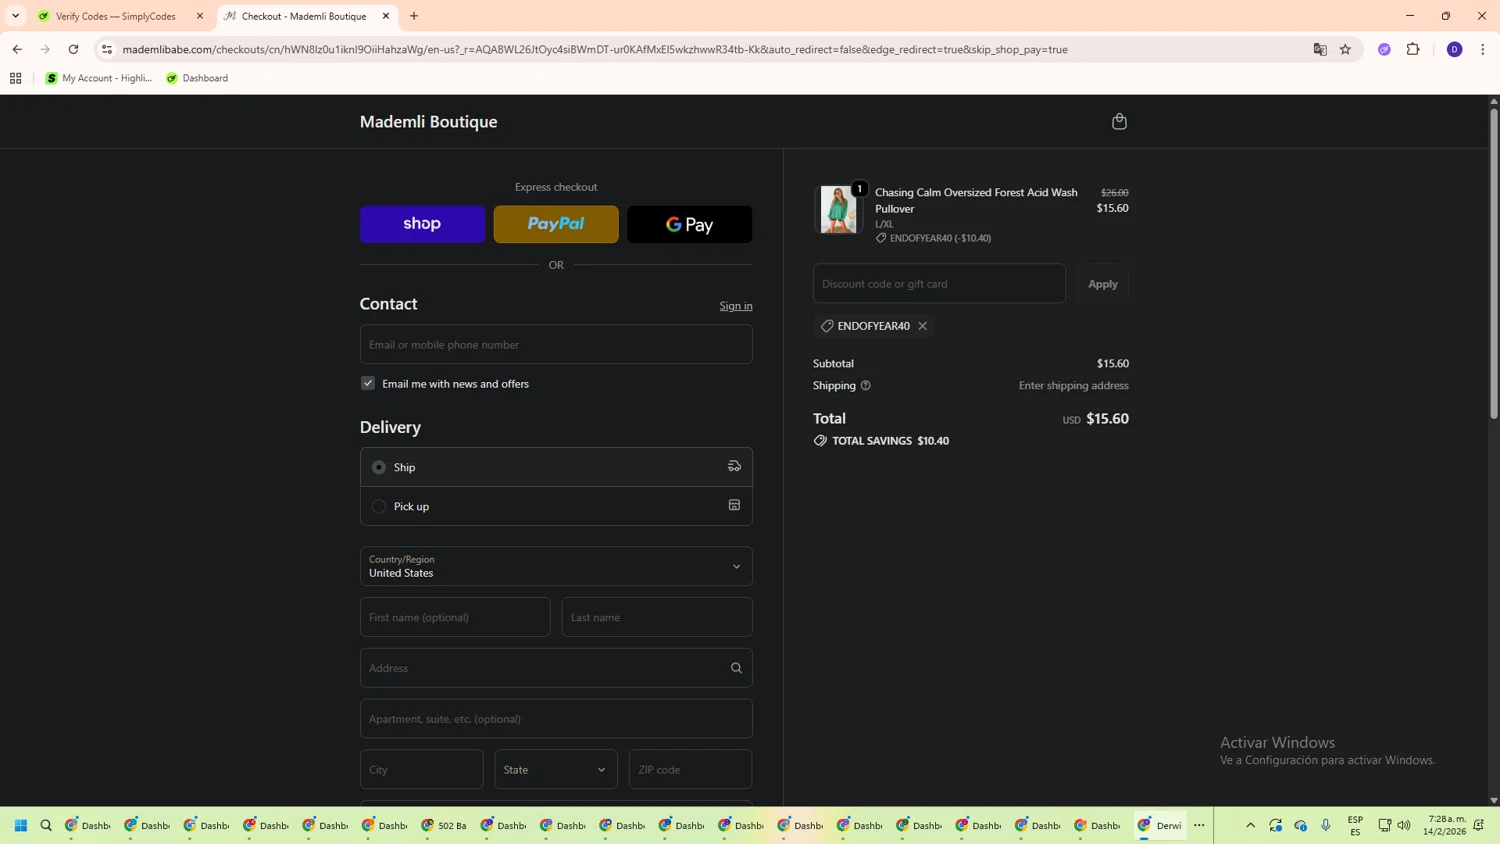Image resolution: width=1500 pixels, height=844 pixels.
Task: Open the clock showing 7:28 a.m.
Action: (x=1444, y=826)
